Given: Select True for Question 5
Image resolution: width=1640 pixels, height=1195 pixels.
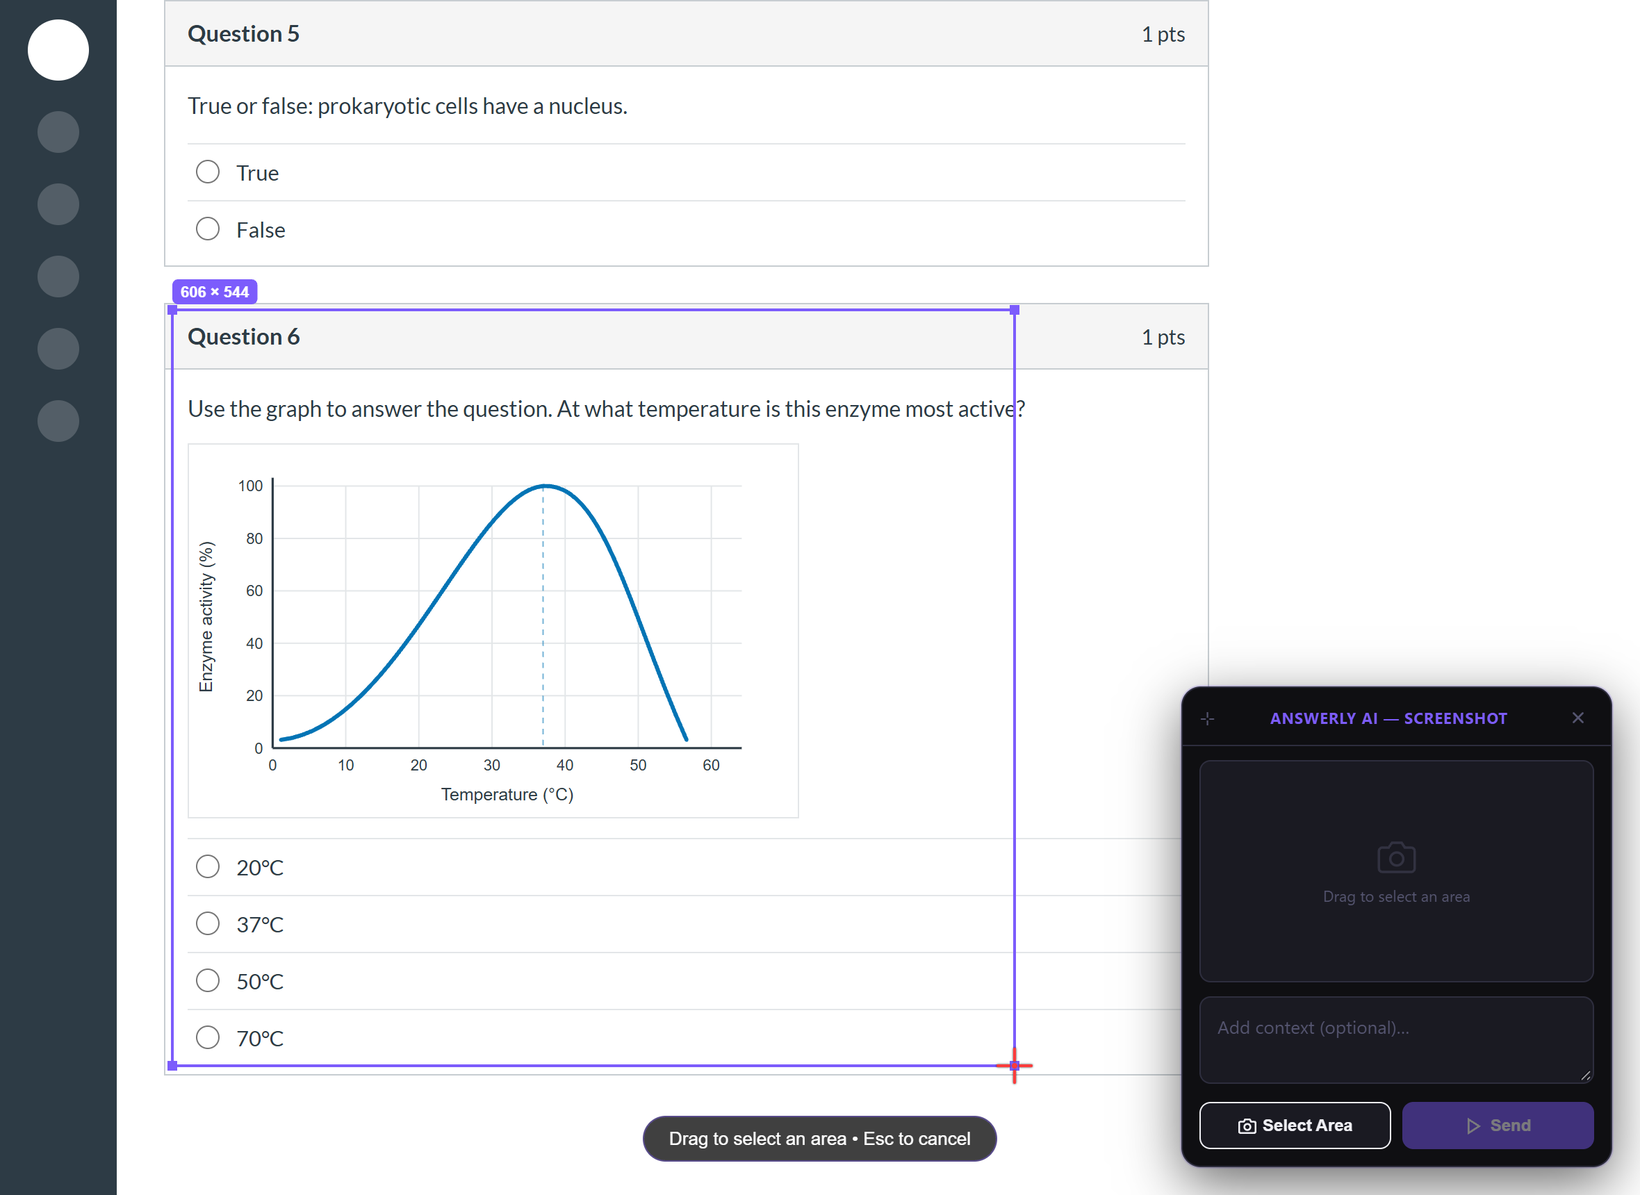Looking at the screenshot, I should (208, 172).
